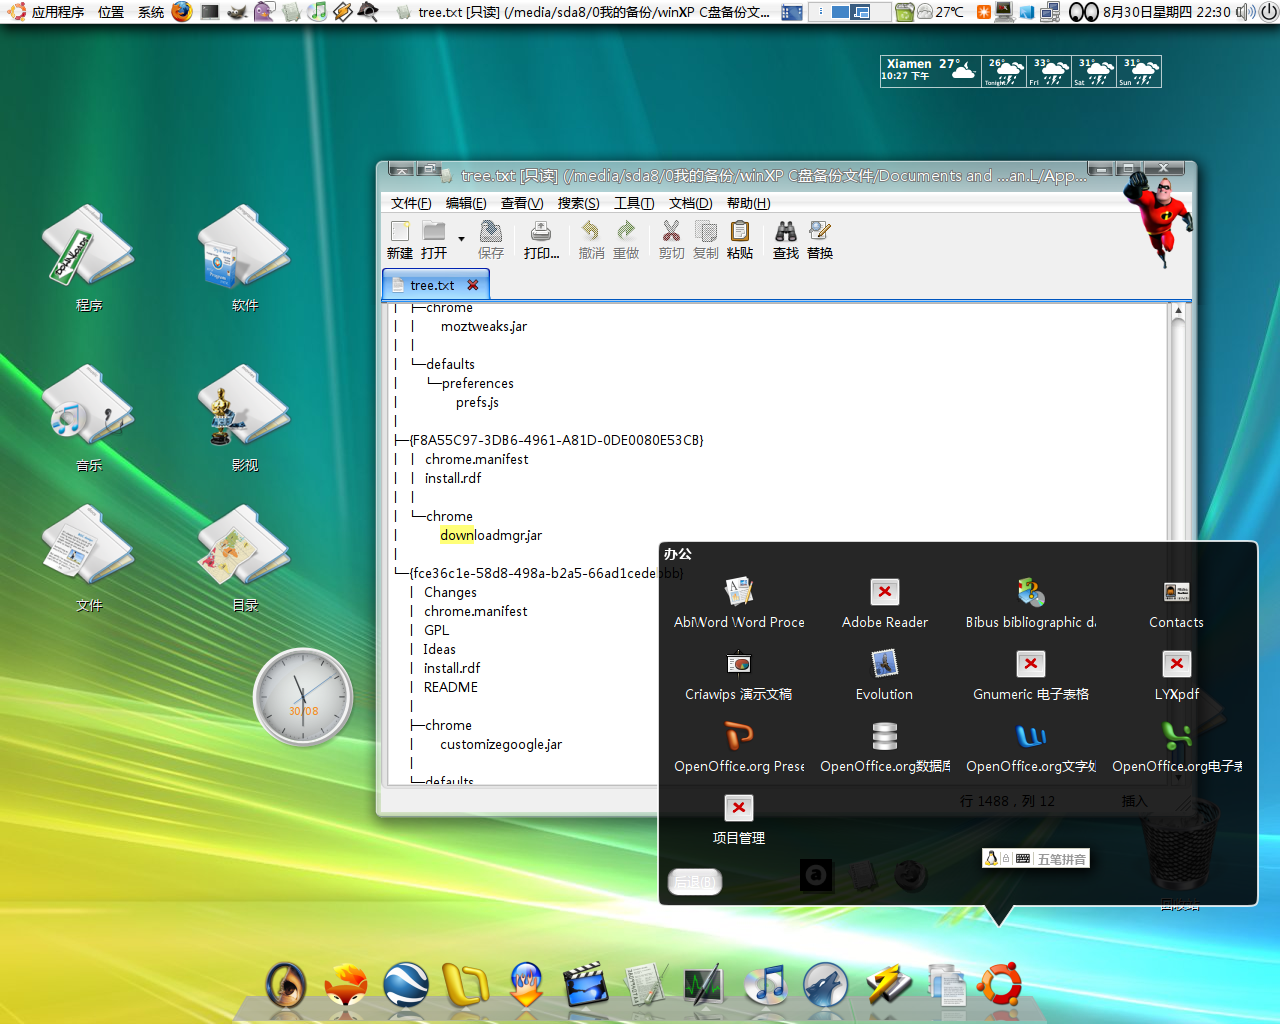This screenshot has width=1280, height=1024.
Task: Open the 文件(F) menu in gedit
Action: pos(411,203)
